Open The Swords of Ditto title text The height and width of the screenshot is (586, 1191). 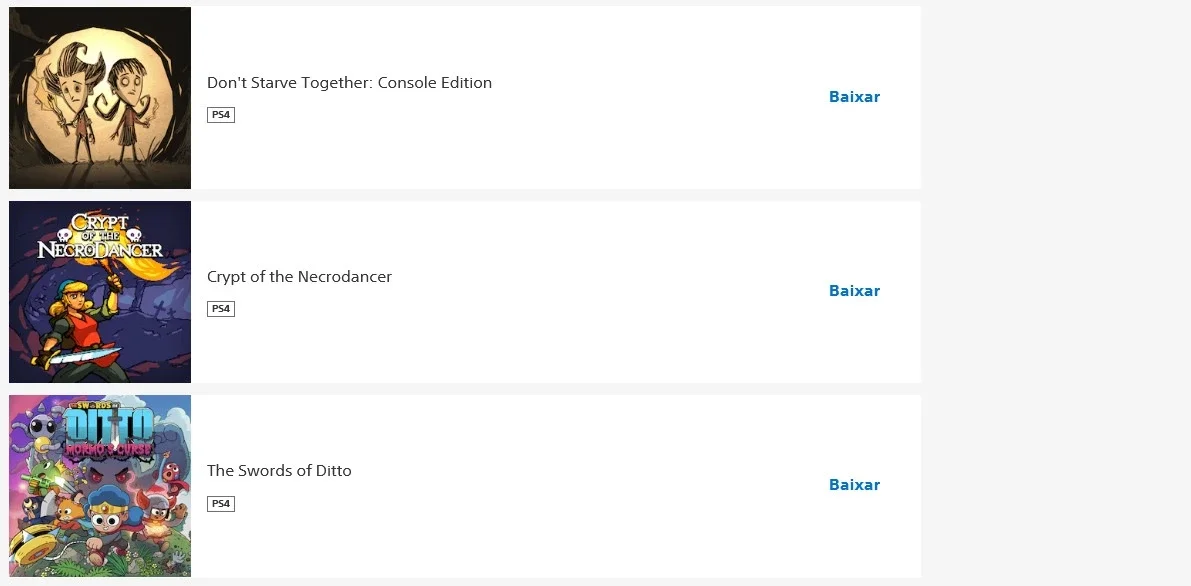tap(279, 470)
